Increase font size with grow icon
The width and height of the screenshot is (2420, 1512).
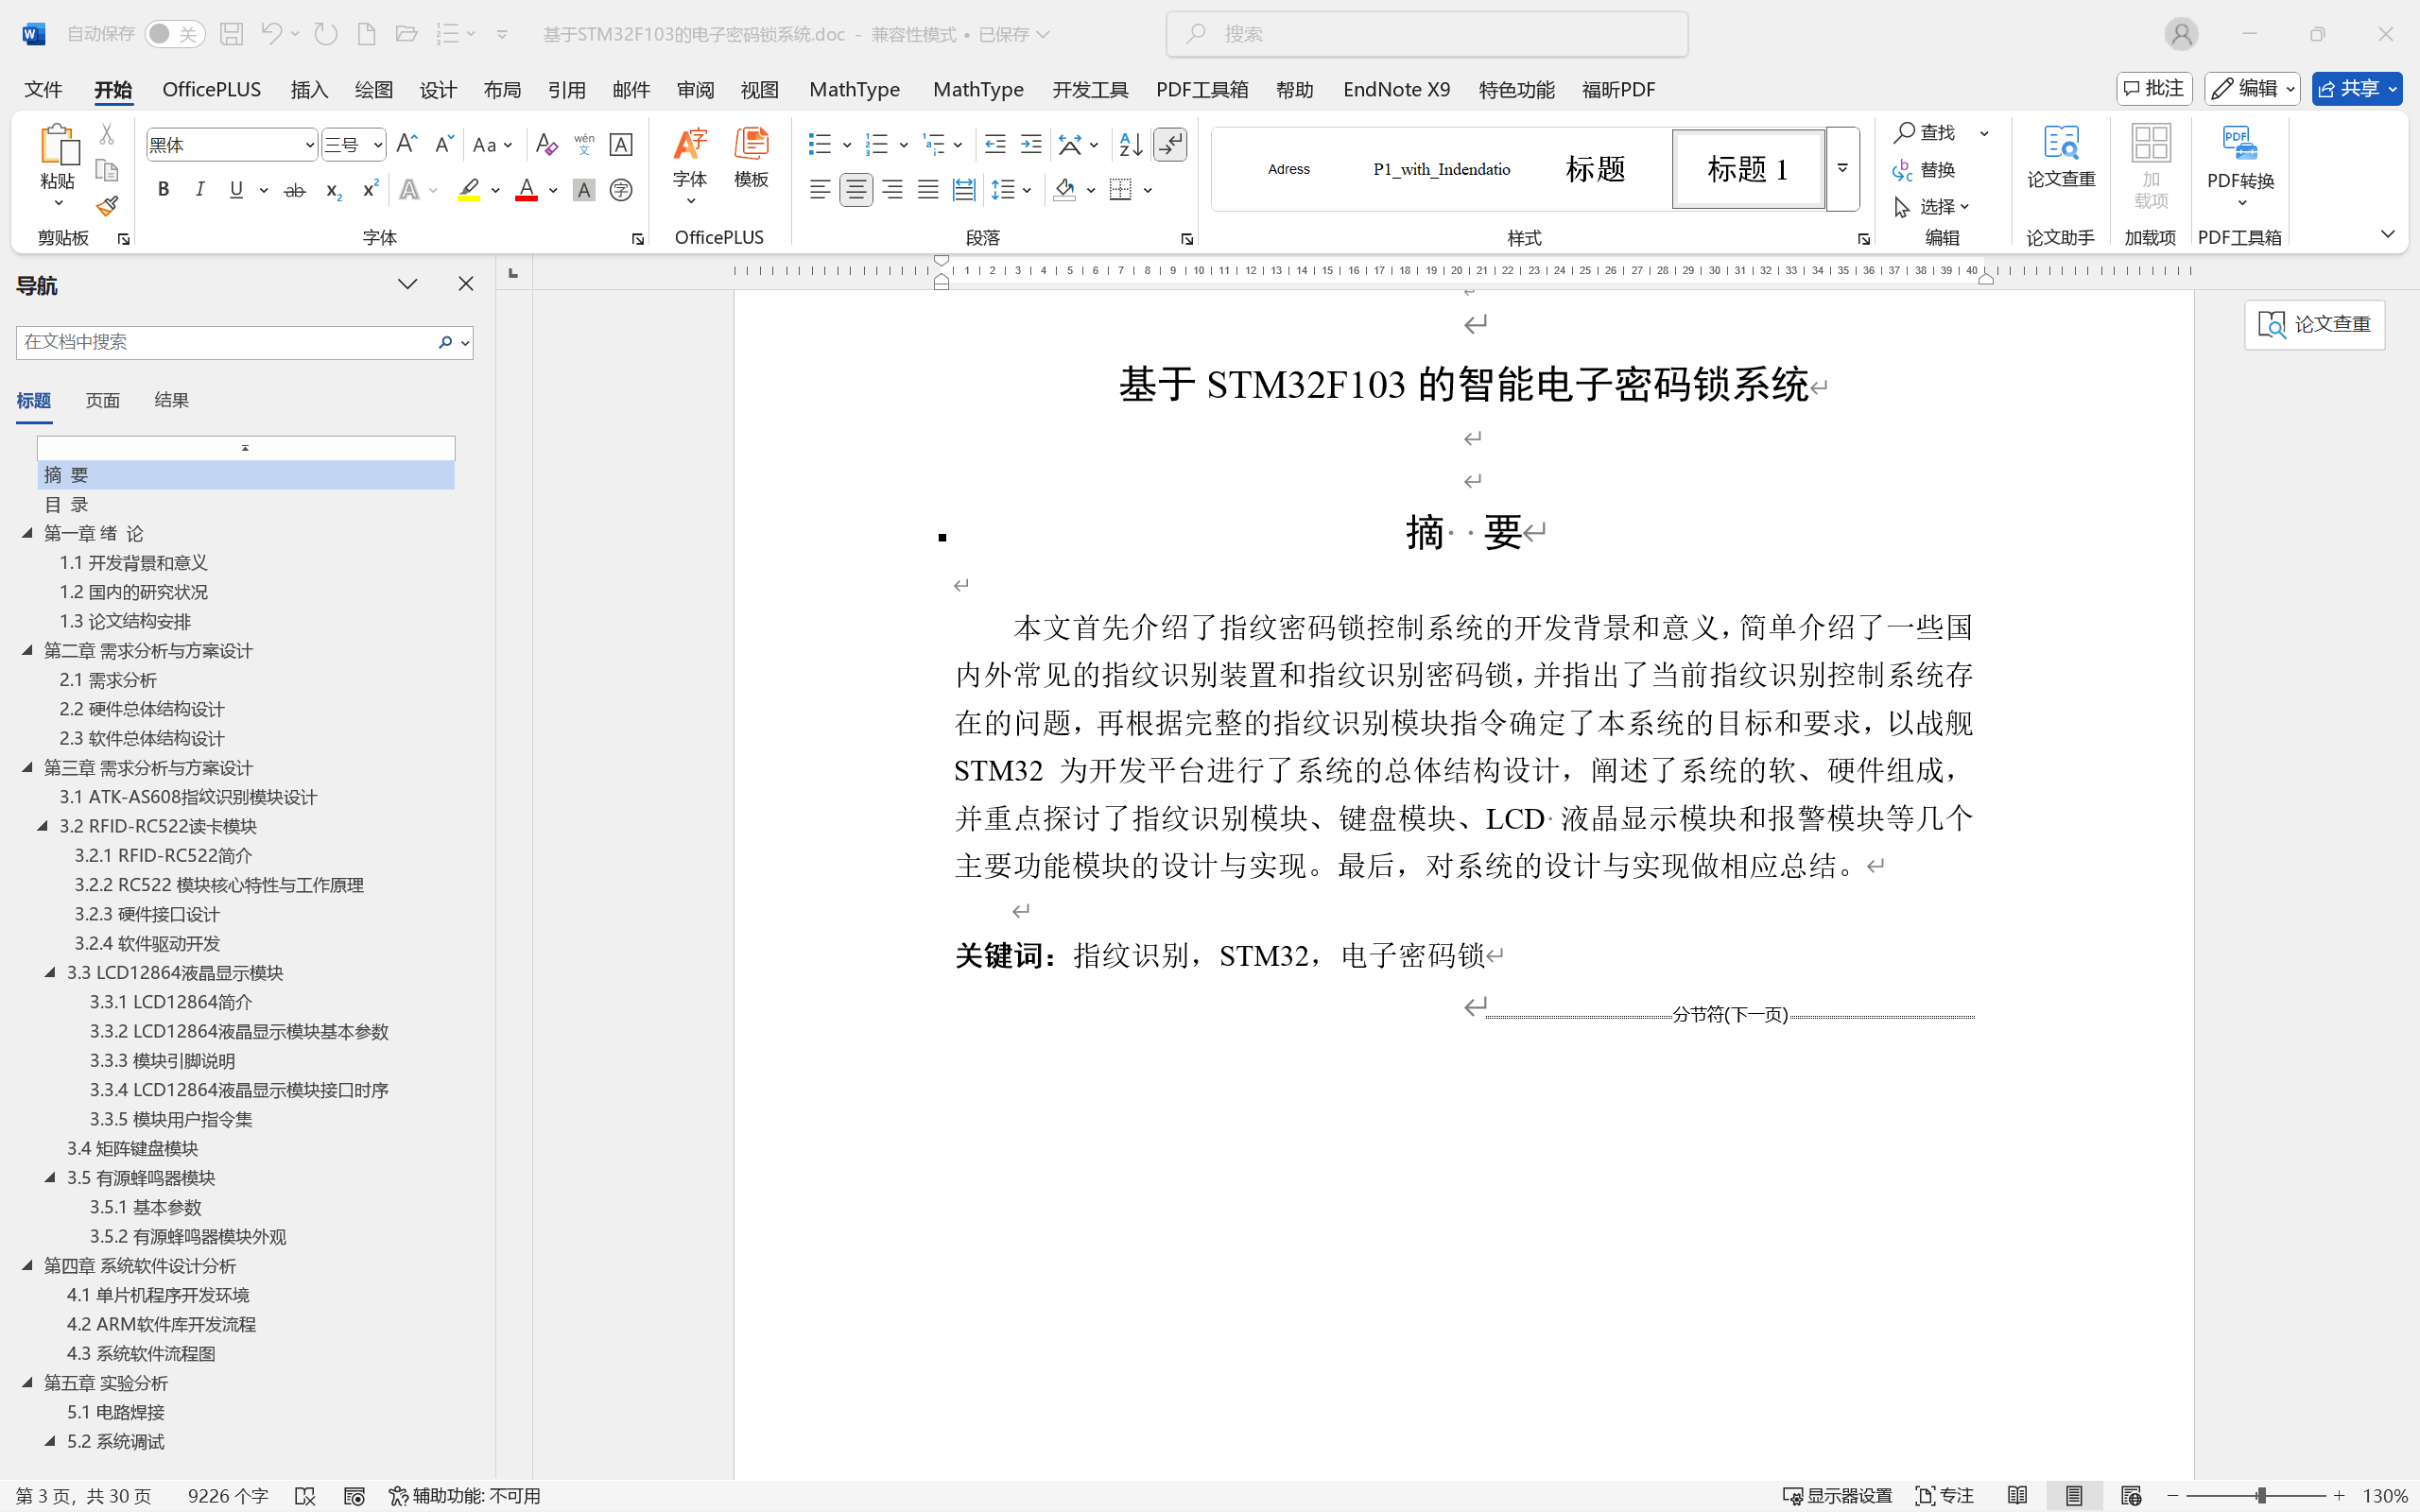tap(406, 145)
